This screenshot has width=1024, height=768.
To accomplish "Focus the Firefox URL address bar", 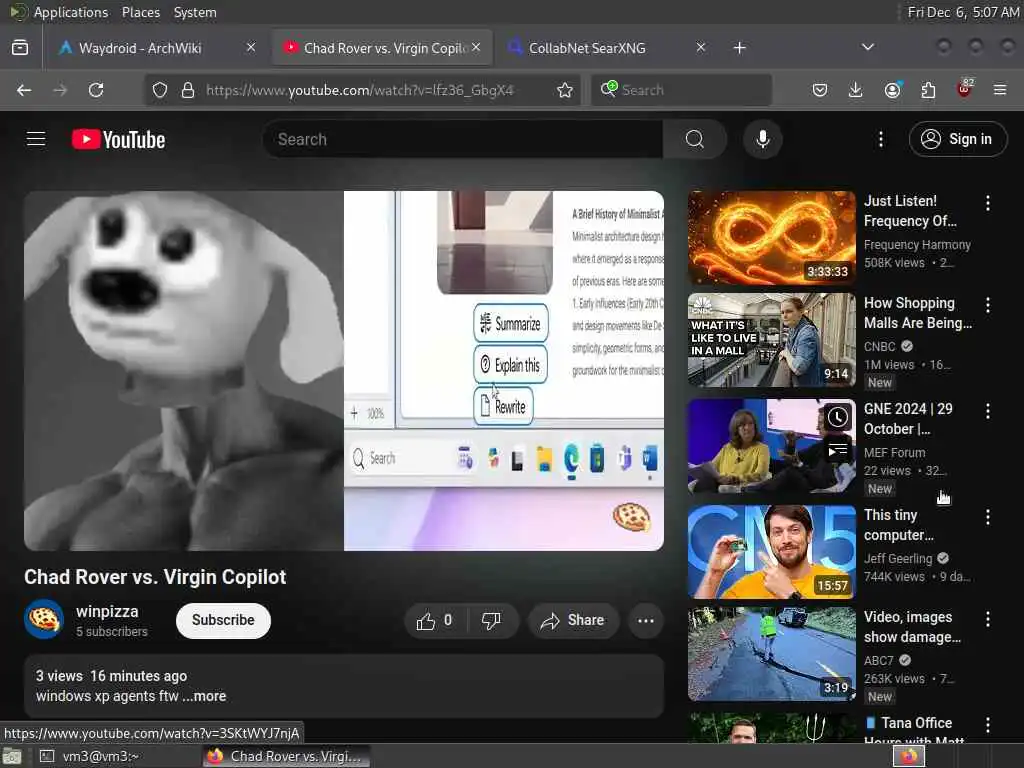I will [360, 90].
